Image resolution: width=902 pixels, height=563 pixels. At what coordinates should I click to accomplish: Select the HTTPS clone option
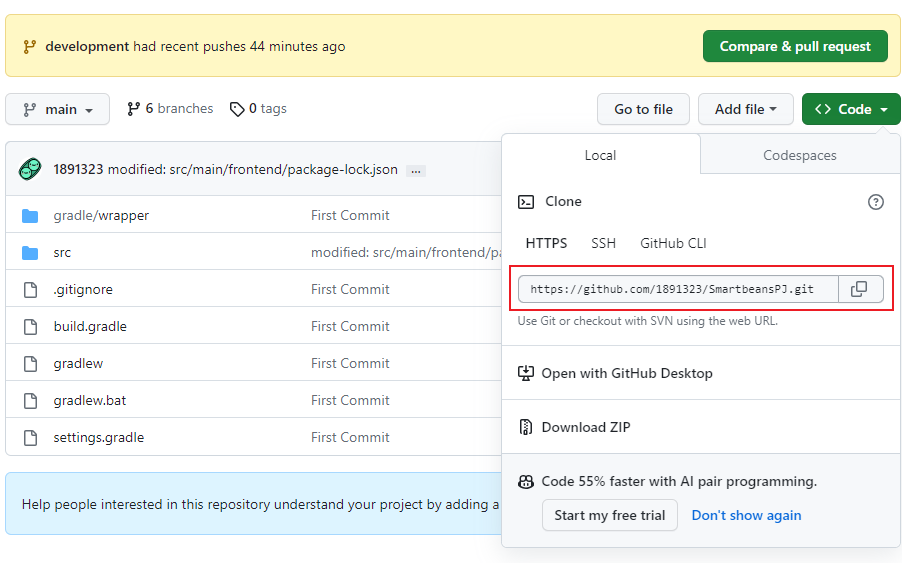[546, 243]
